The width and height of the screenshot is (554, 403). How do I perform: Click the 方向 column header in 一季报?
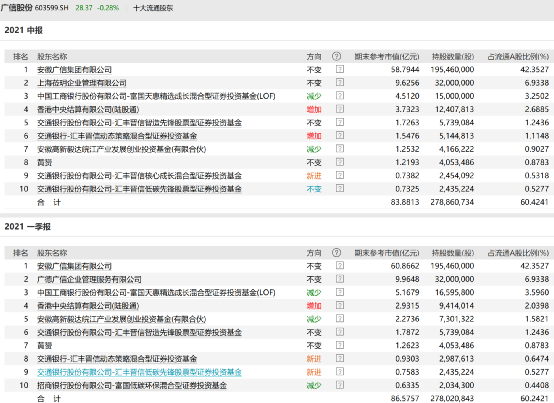(314, 253)
